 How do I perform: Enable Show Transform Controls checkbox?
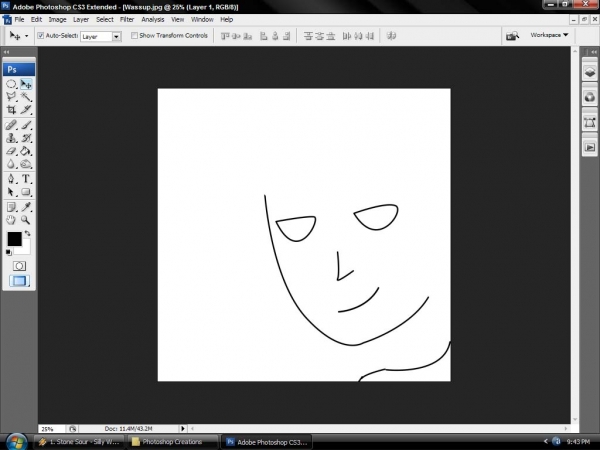[134, 36]
